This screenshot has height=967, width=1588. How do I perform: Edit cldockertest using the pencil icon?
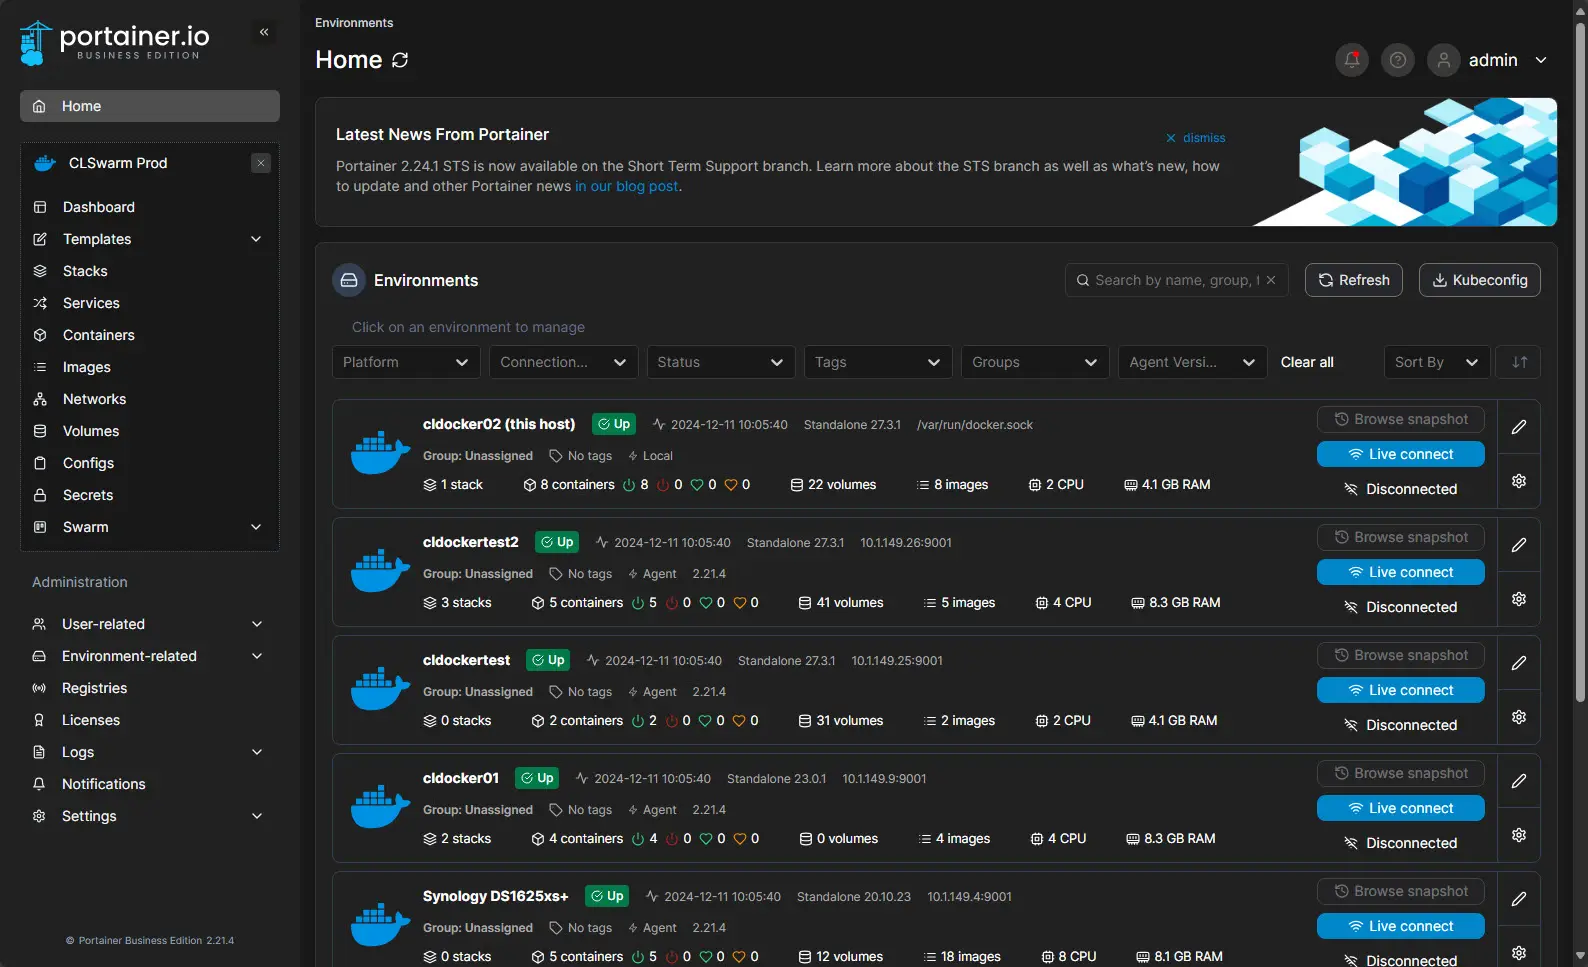click(1519, 663)
